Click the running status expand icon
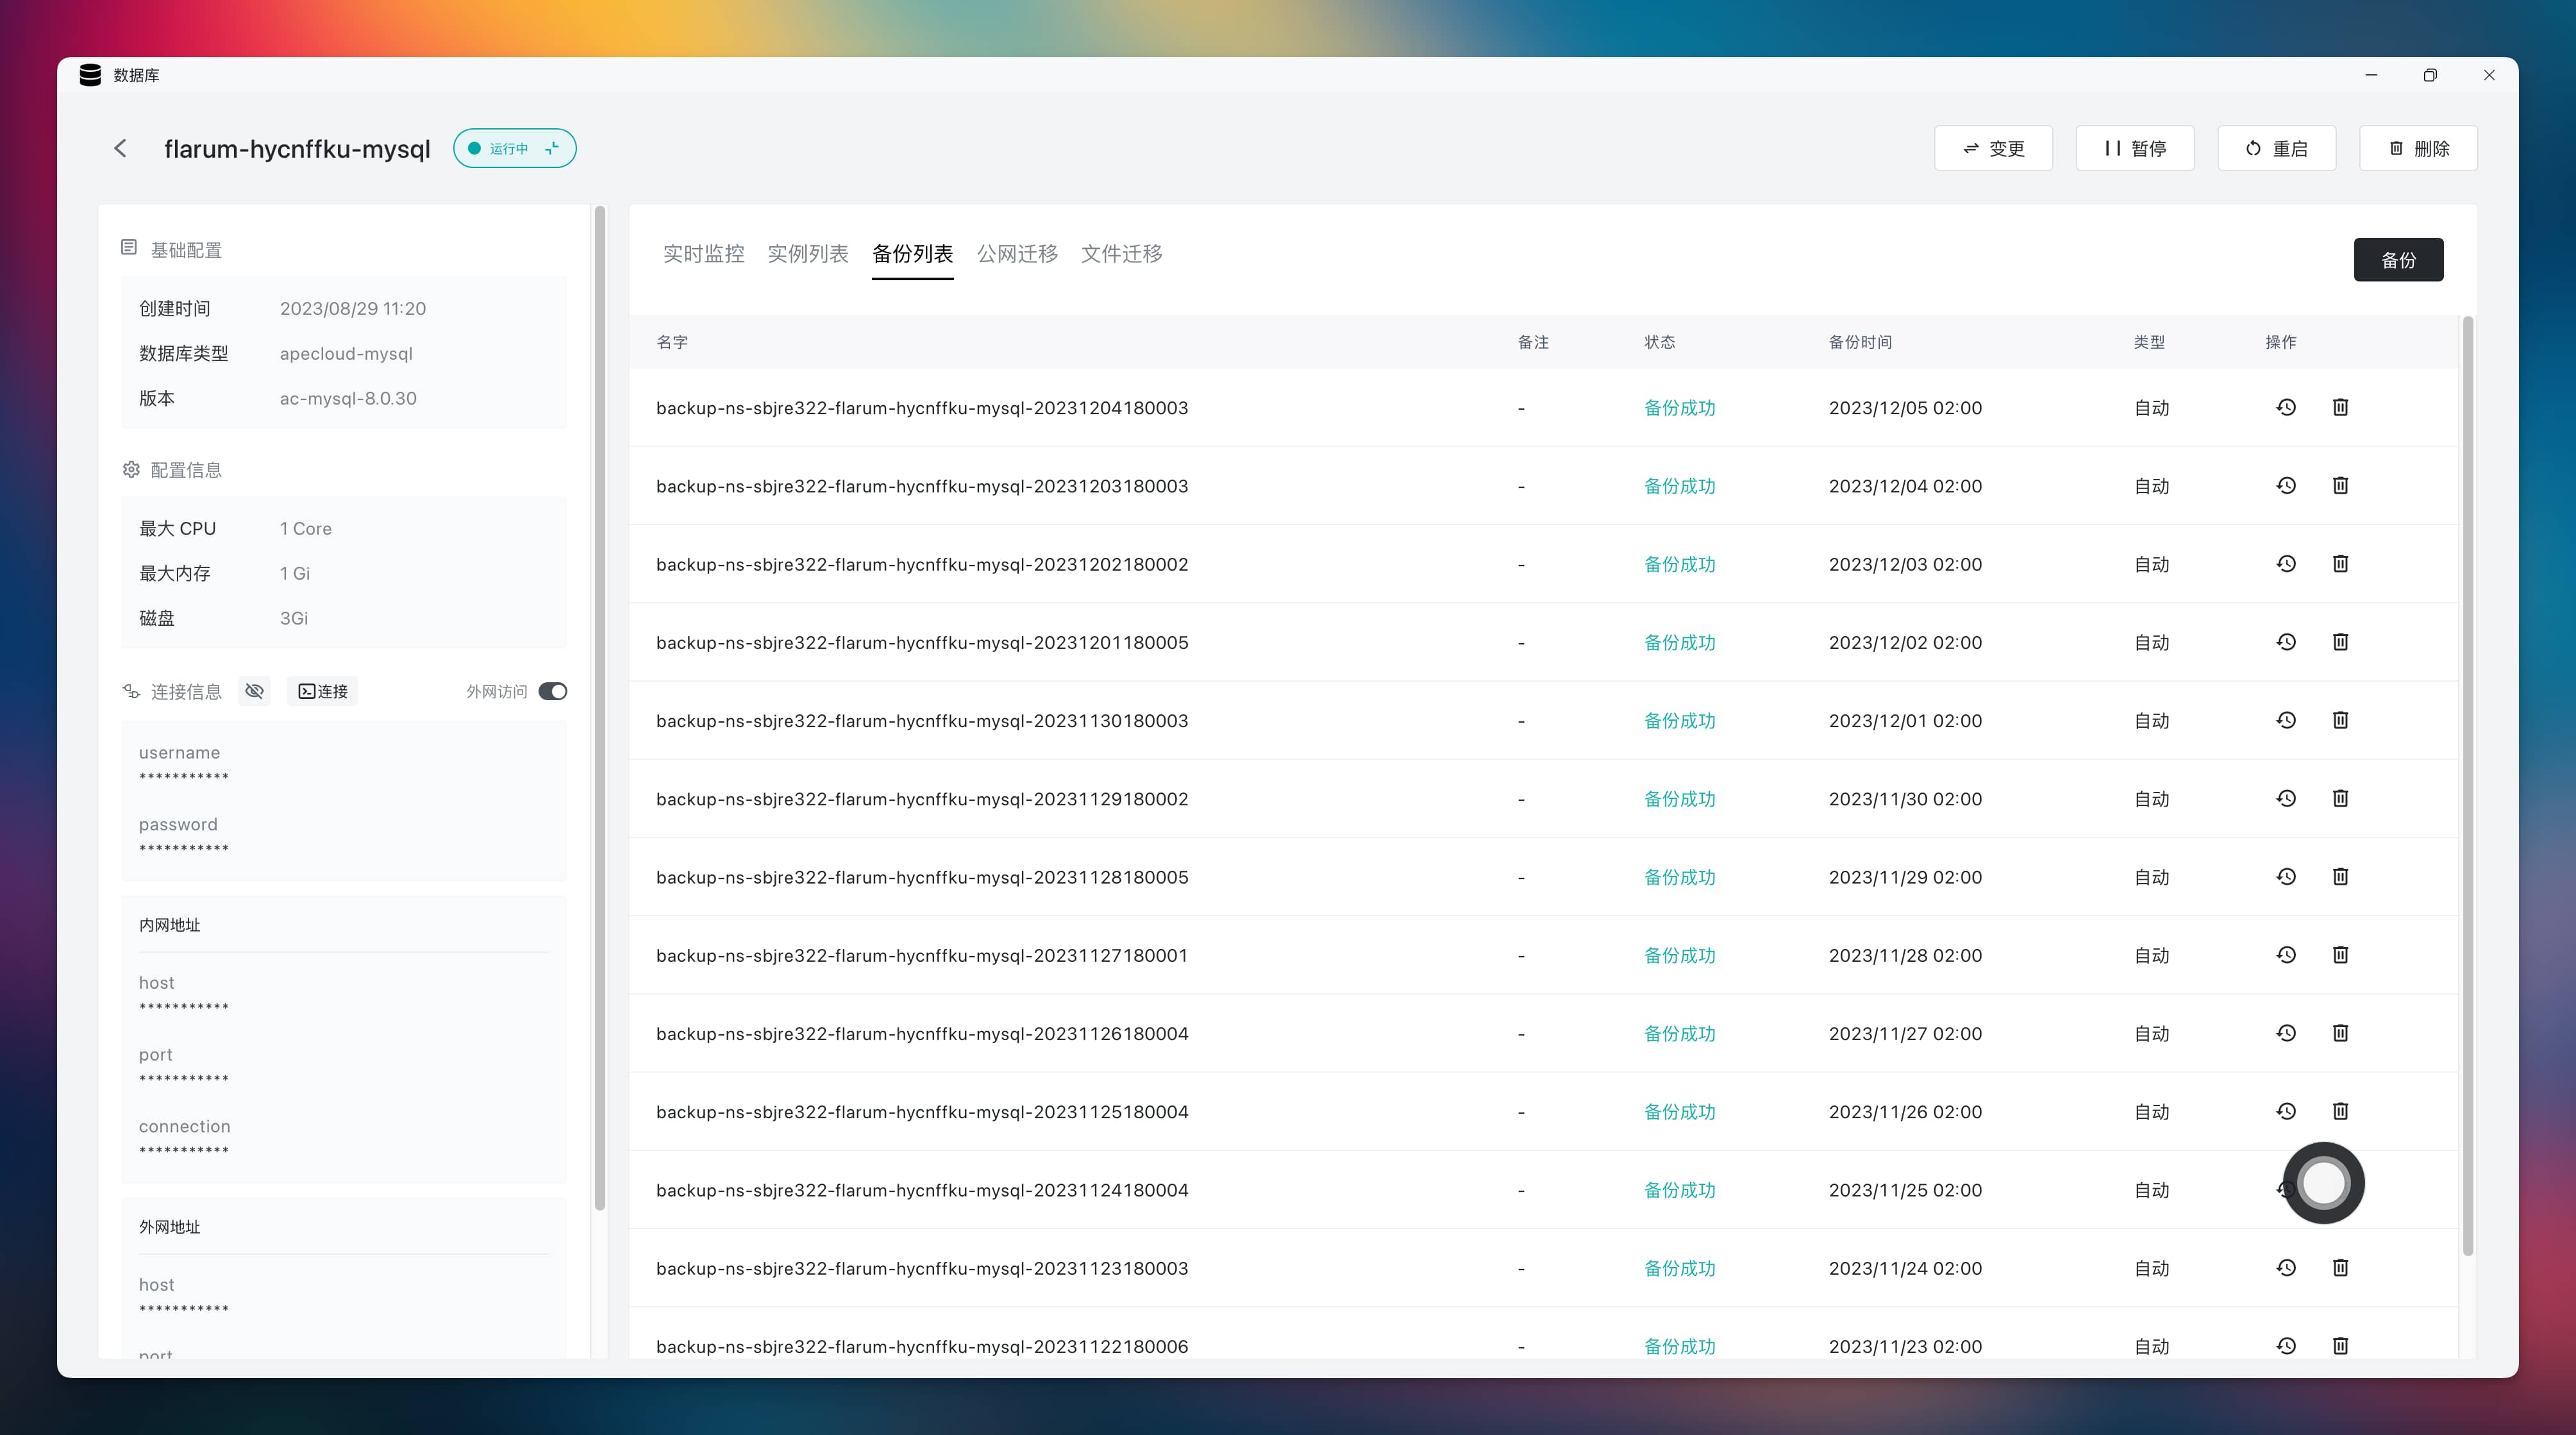This screenshot has width=2576, height=1435. pyautogui.click(x=551, y=148)
